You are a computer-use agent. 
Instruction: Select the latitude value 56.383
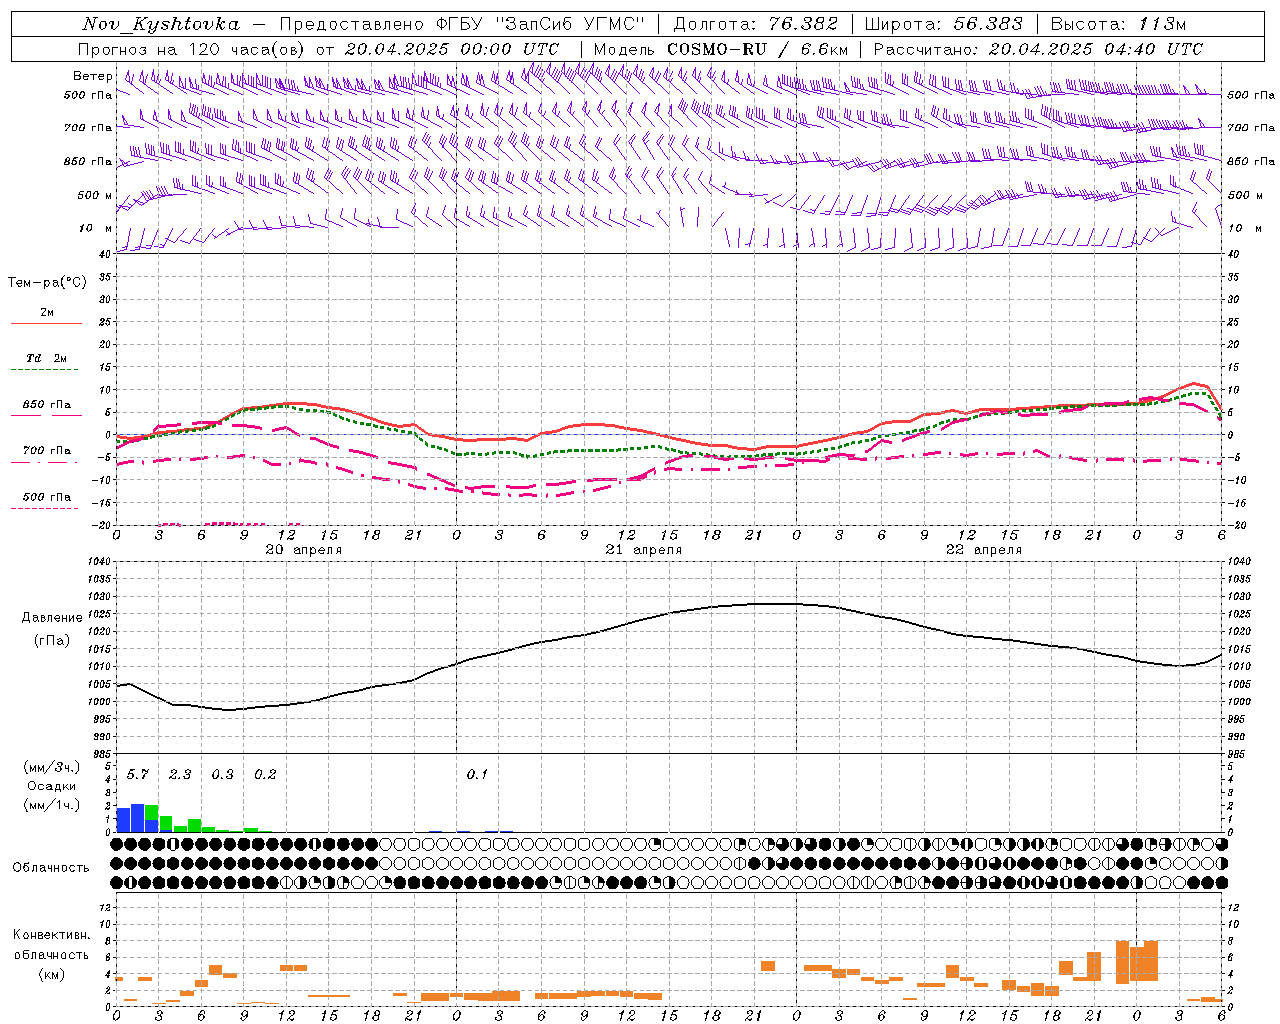(988, 24)
